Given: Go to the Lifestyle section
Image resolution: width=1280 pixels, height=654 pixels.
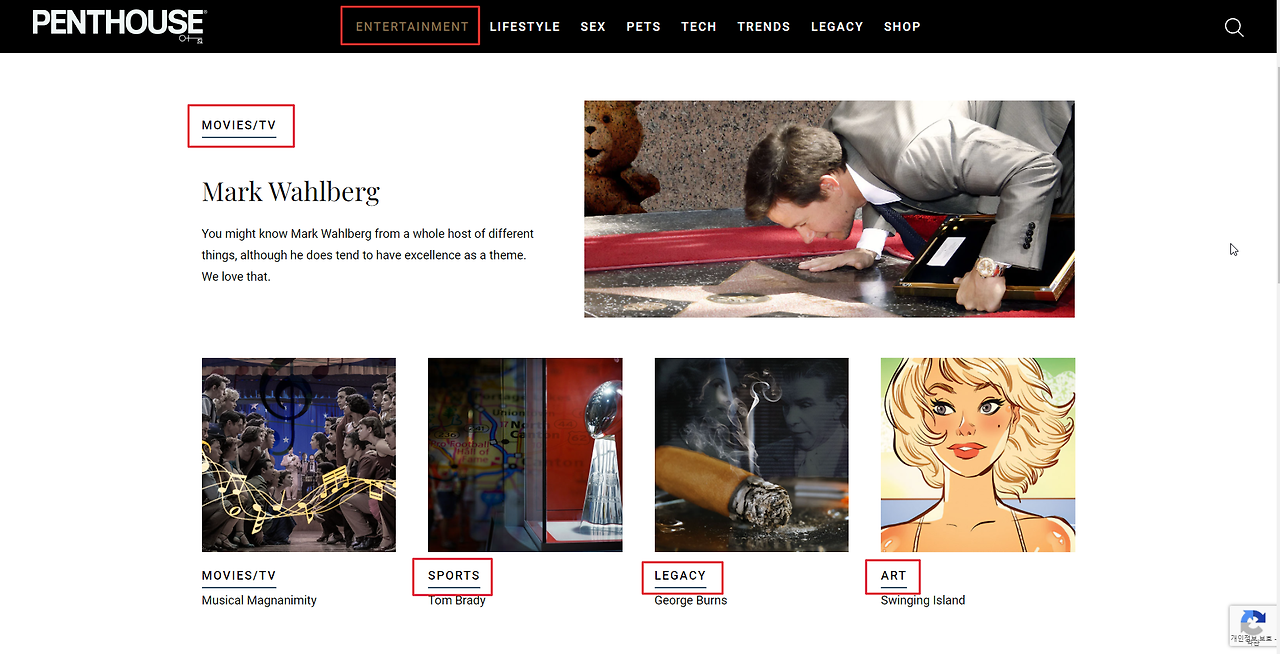Looking at the screenshot, I should [x=525, y=27].
